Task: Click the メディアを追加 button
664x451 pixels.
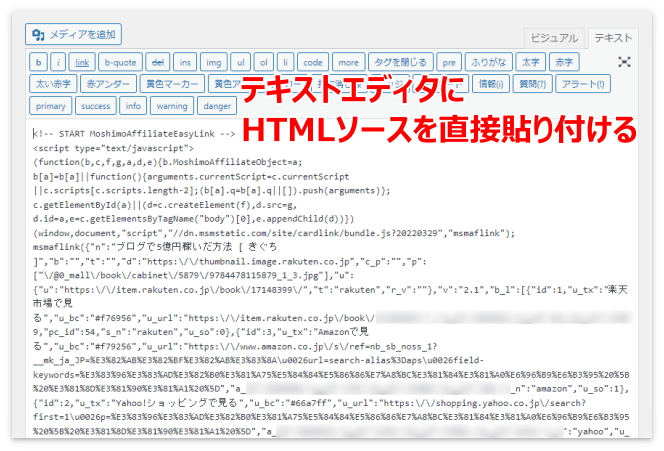Action: pyautogui.click(x=73, y=34)
